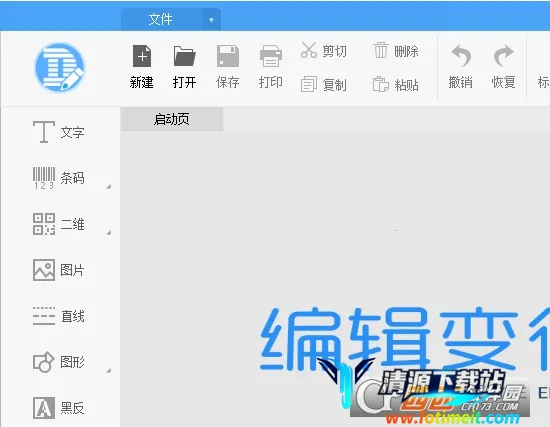
Task: Paste using the 粘贴 clipboard icon
Action: coord(381,84)
